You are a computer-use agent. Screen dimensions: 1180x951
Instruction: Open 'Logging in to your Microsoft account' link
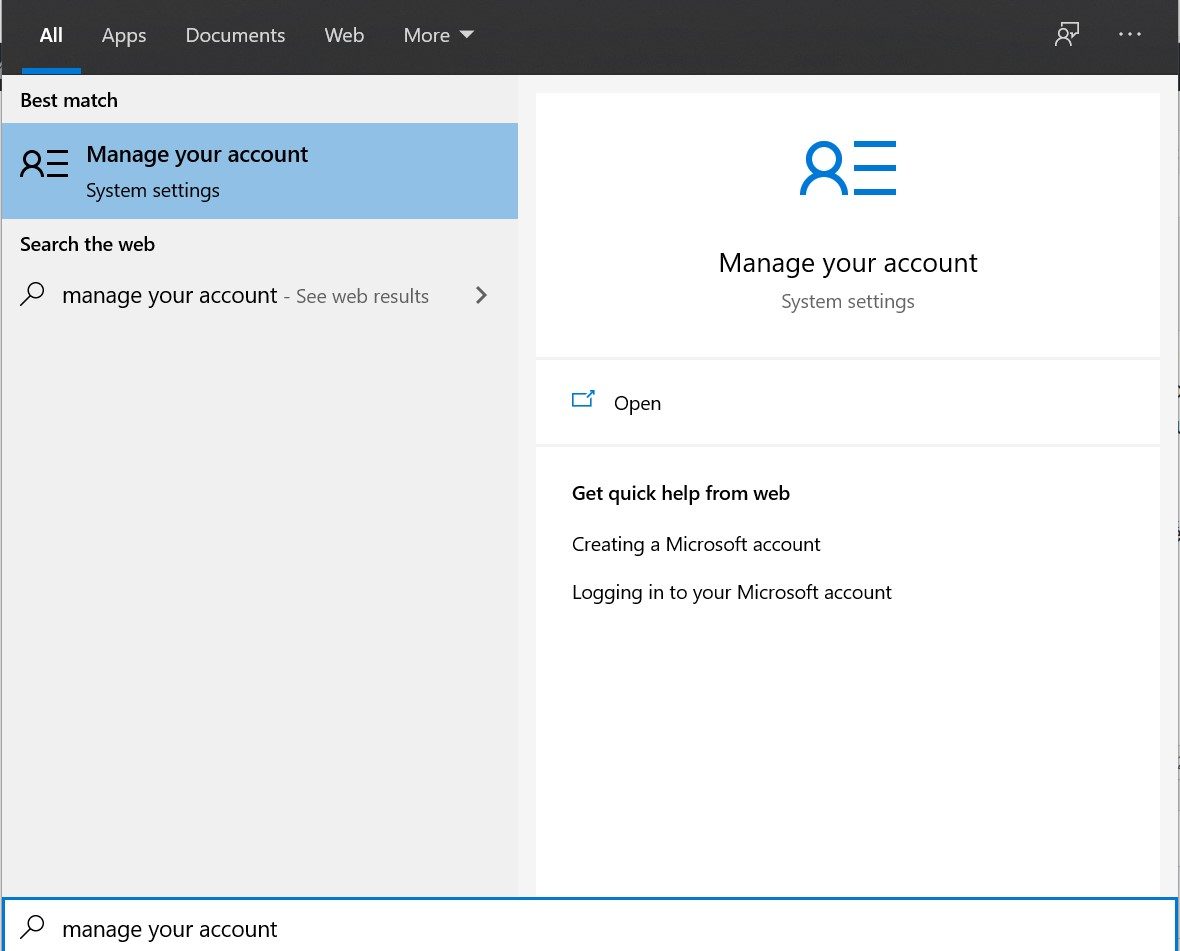731,592
